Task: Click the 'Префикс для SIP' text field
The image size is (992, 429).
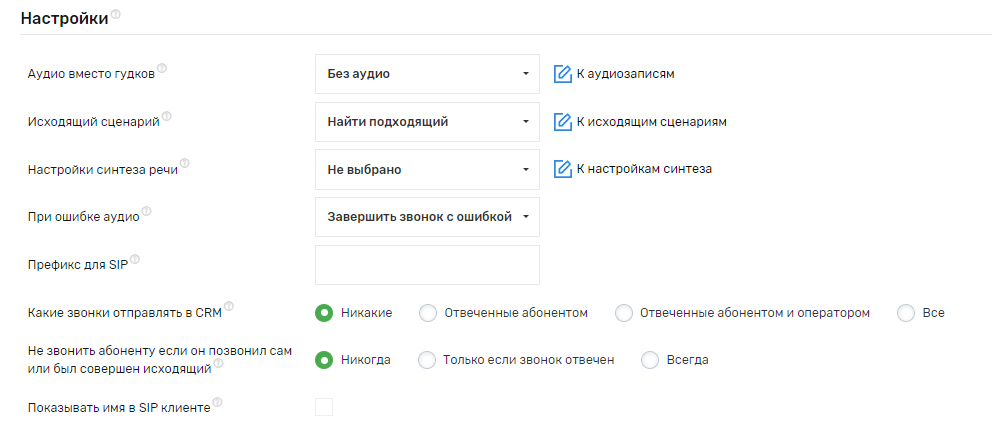Action: [x=427, y=265]
